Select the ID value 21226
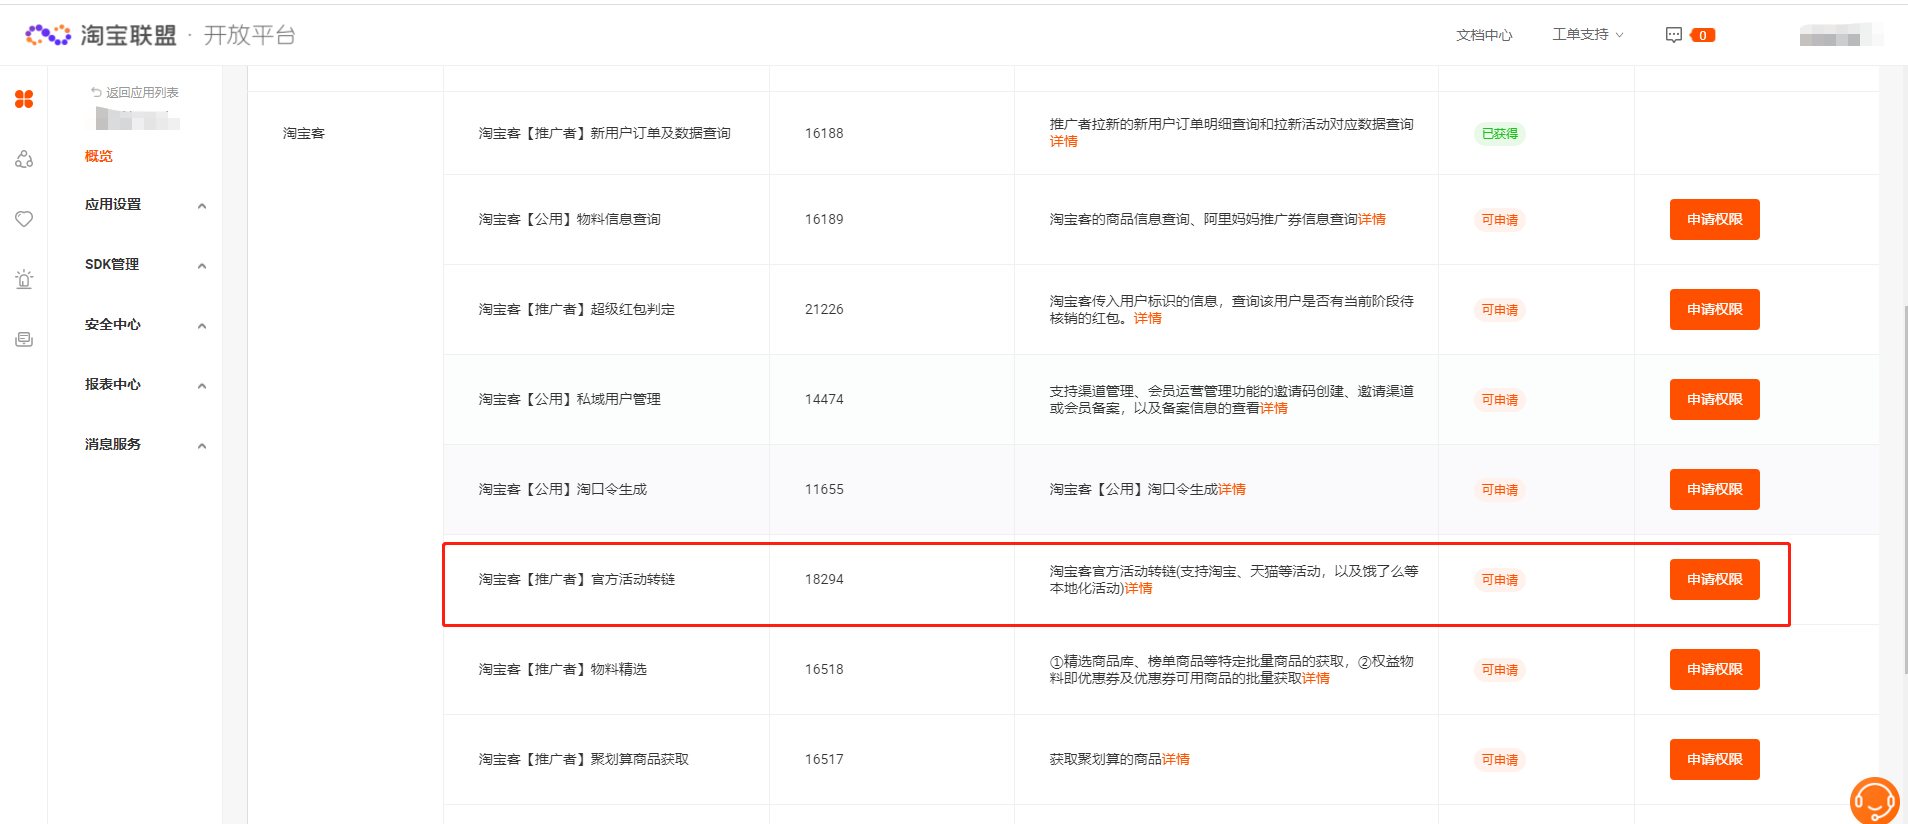 click(824, 309)
